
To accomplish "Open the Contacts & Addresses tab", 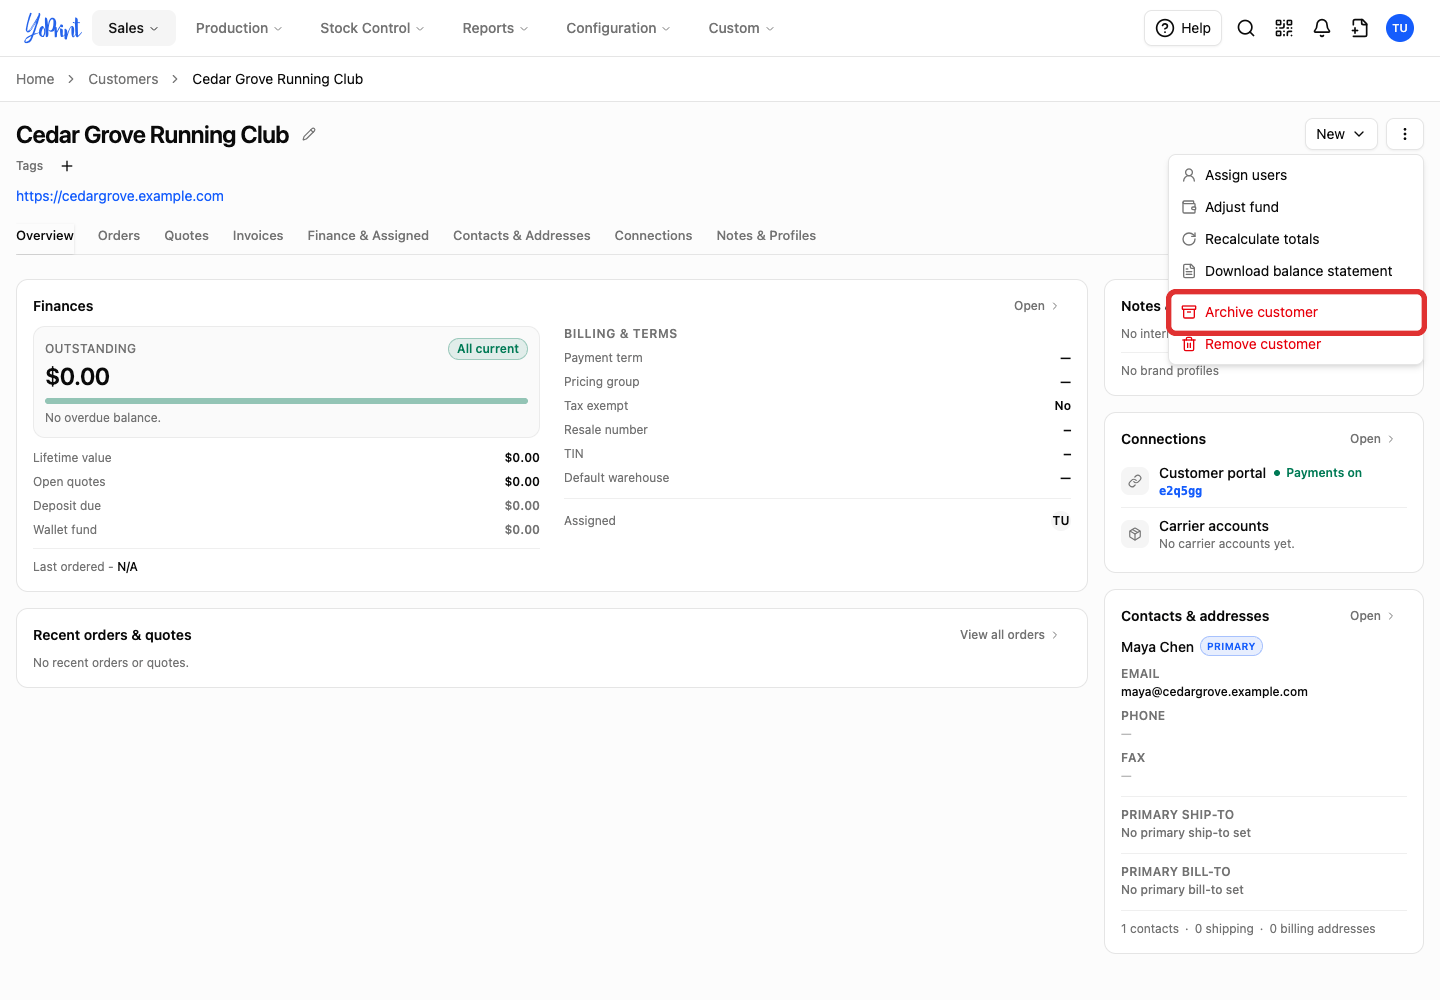I will [x=522, y=236].
